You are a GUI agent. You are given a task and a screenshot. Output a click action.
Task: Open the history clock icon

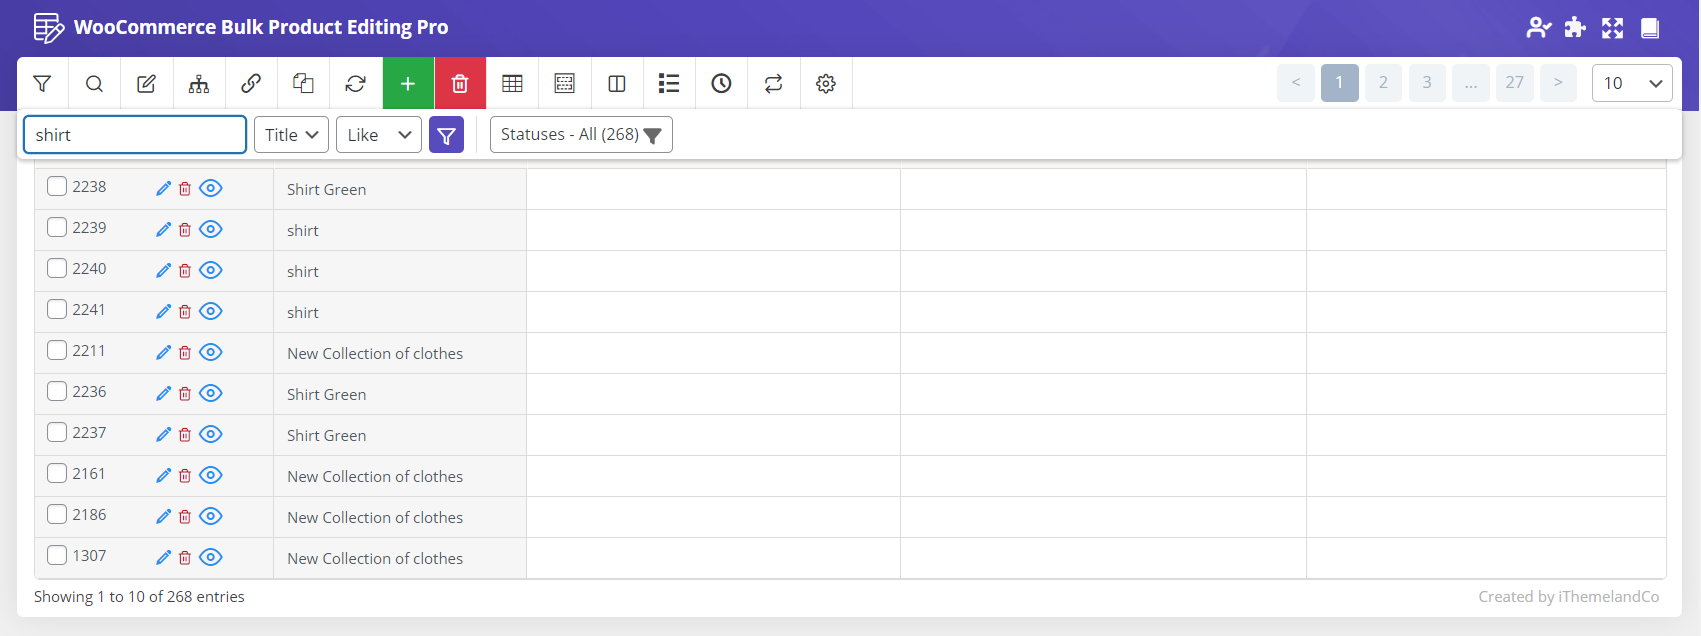pyautogui.click(x=721, y=84)
